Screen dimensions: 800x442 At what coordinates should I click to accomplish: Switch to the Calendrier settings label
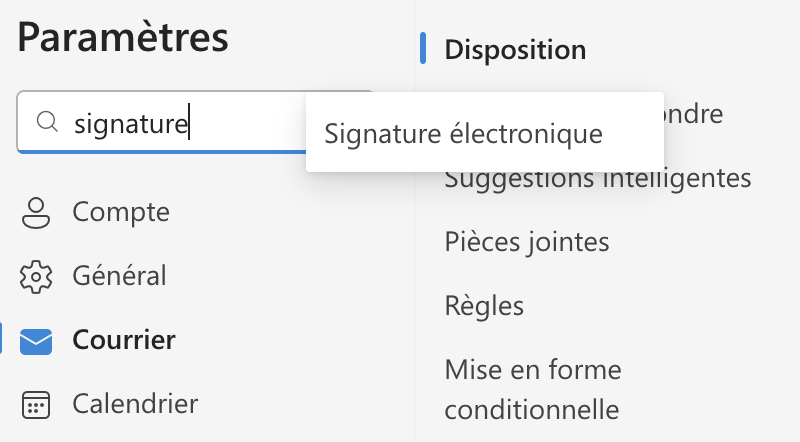point(135,404)
